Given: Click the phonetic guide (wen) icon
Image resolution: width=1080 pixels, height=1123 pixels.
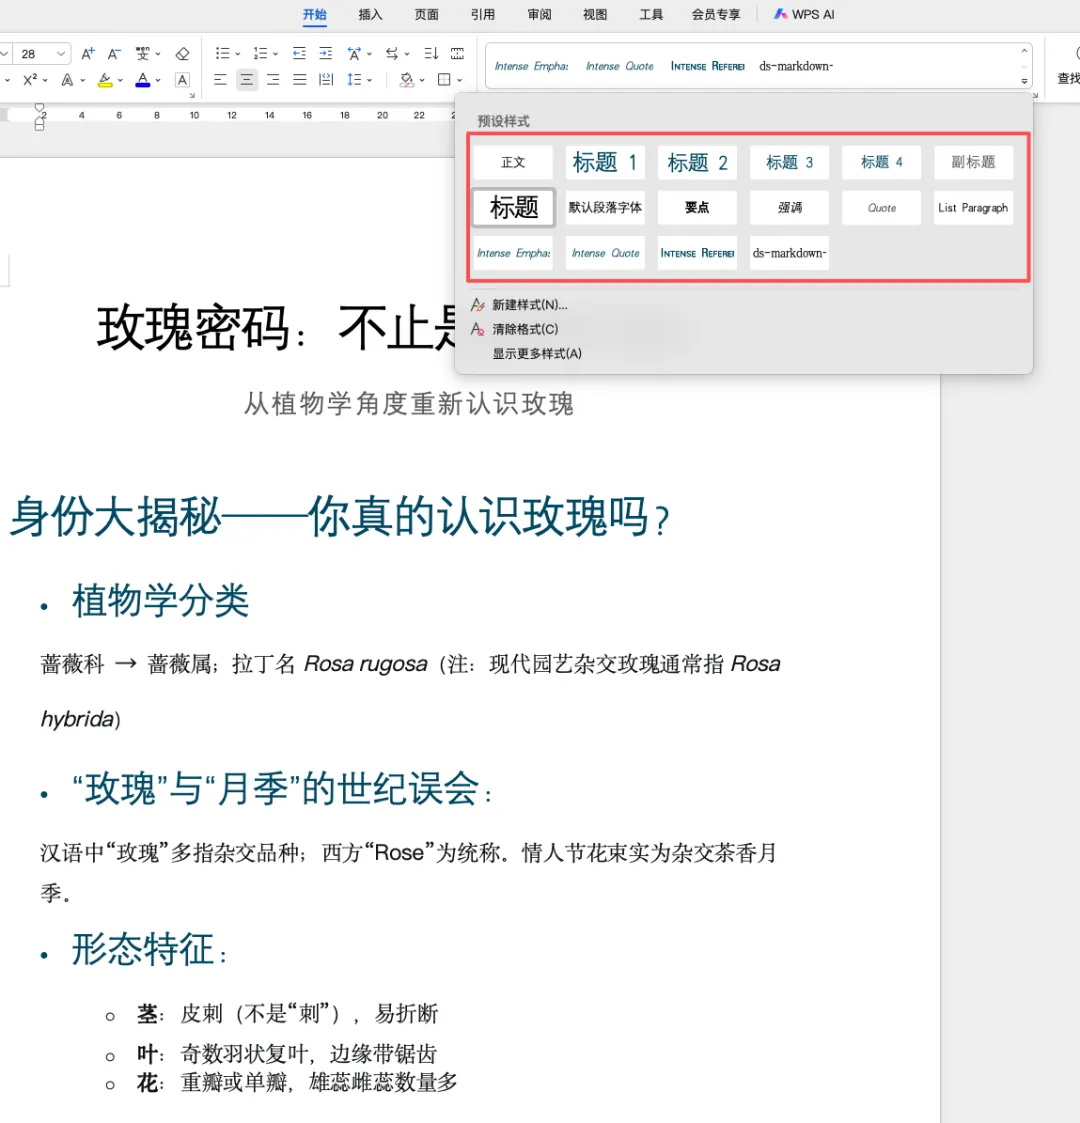Looking at the screenshot, I should coord(143,54).
